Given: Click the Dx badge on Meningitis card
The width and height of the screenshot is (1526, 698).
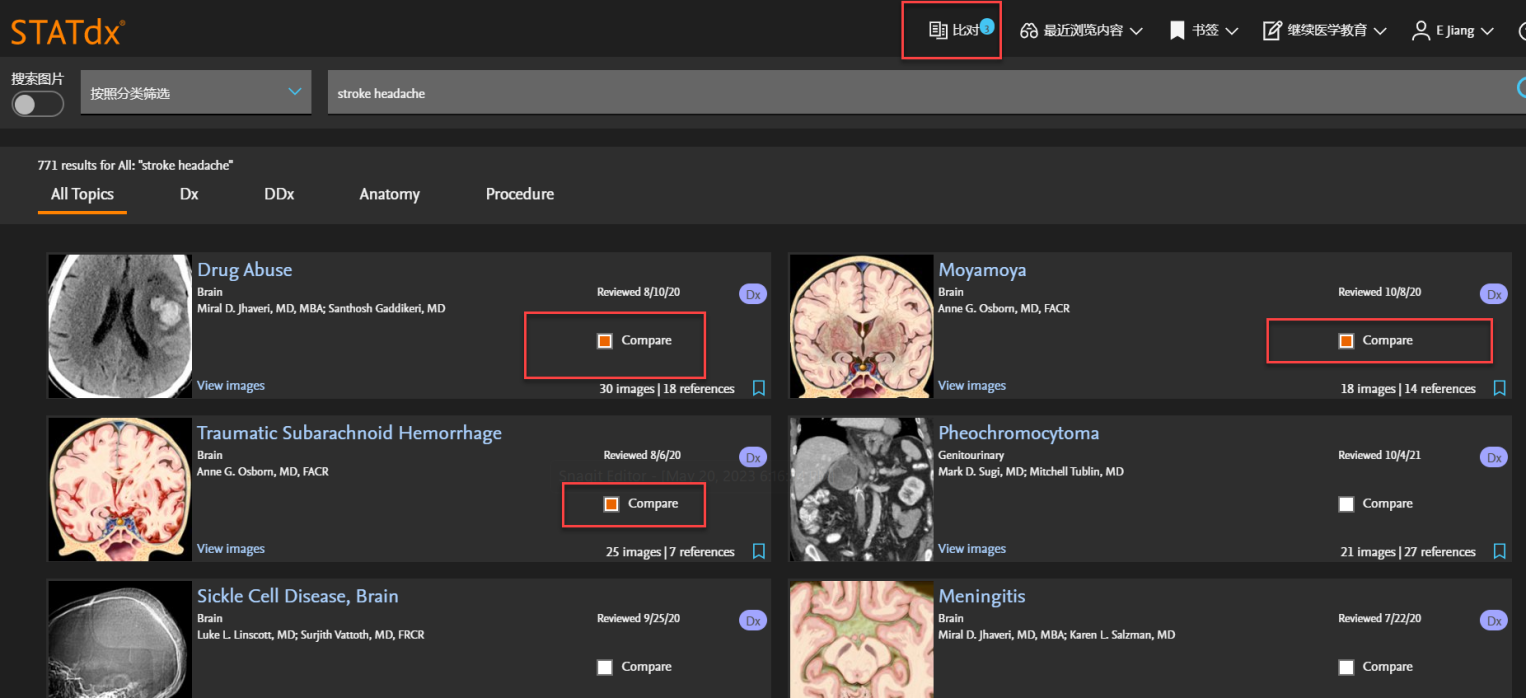Looking at the screenshot, I should (1494, 621).
